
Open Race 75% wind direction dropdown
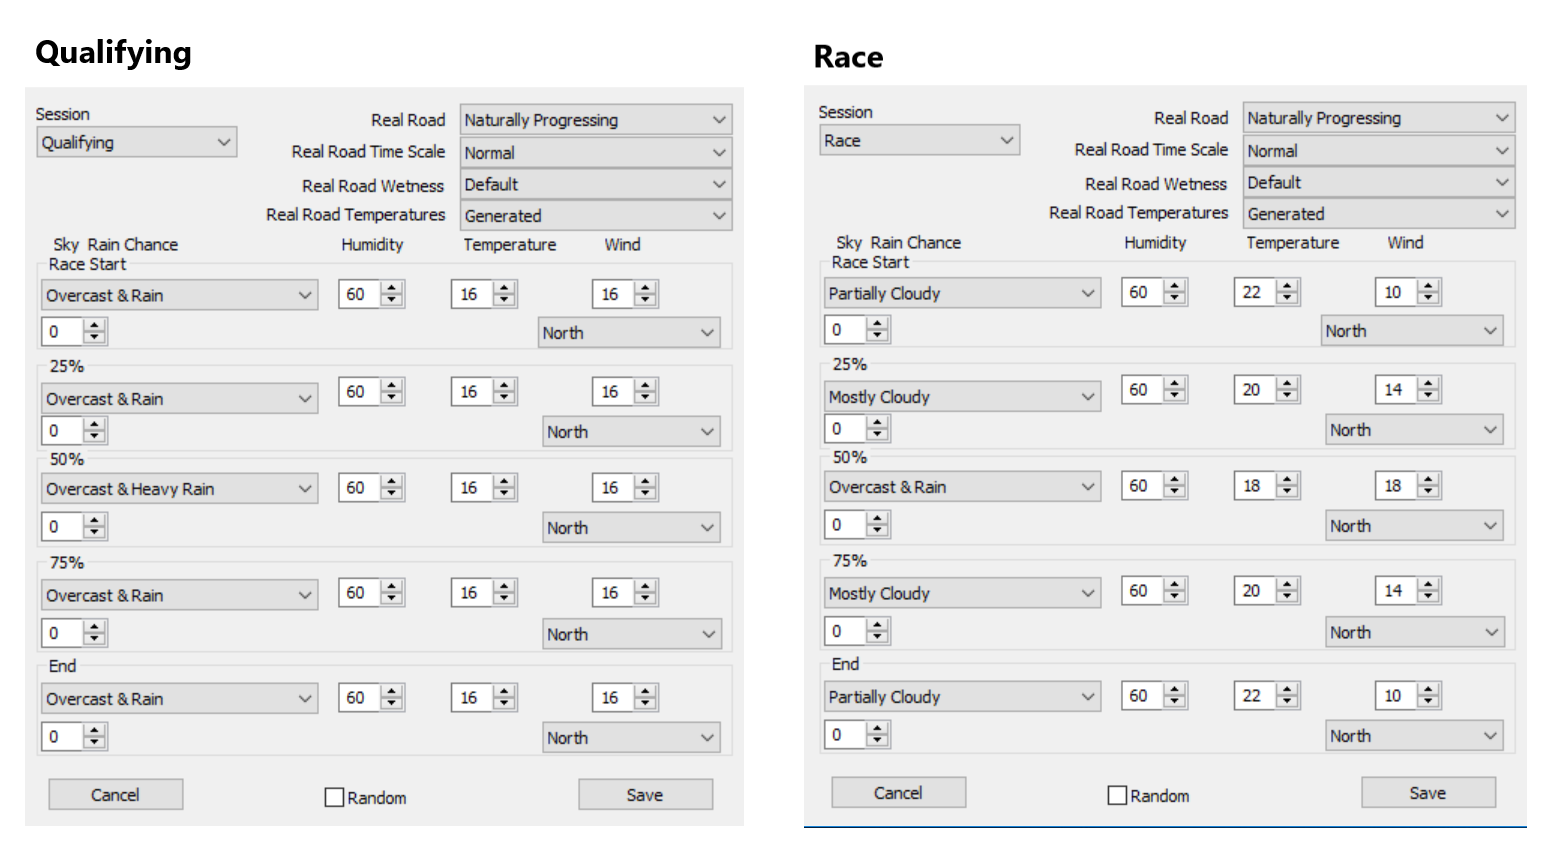click(1414, 632)
